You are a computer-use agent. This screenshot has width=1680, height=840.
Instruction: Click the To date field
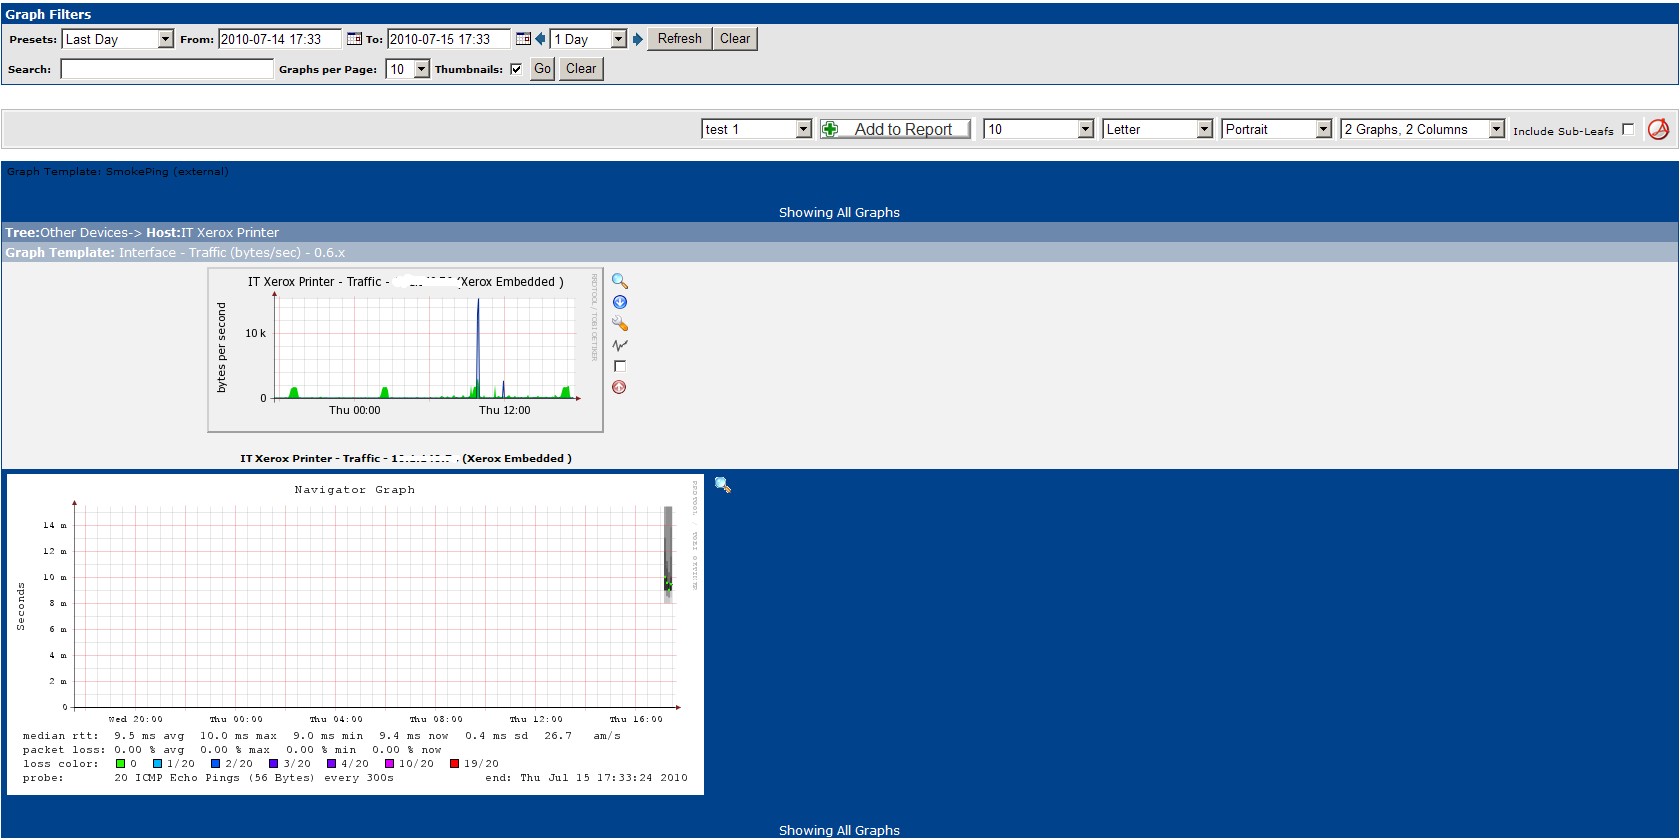(449, 39)
